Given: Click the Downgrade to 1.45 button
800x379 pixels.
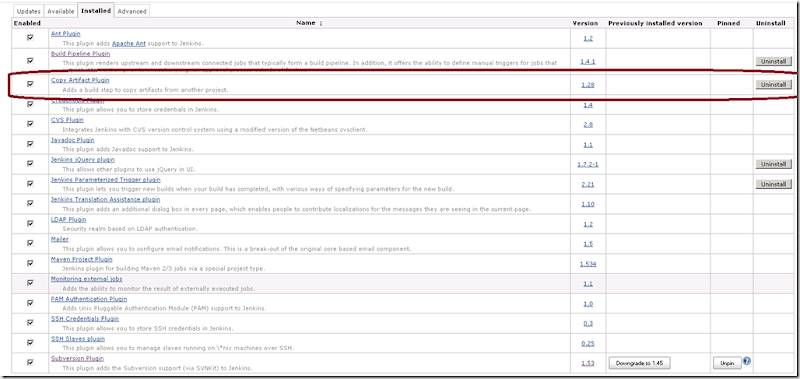Looking at the screenshot, I should (x=639, y=363).
